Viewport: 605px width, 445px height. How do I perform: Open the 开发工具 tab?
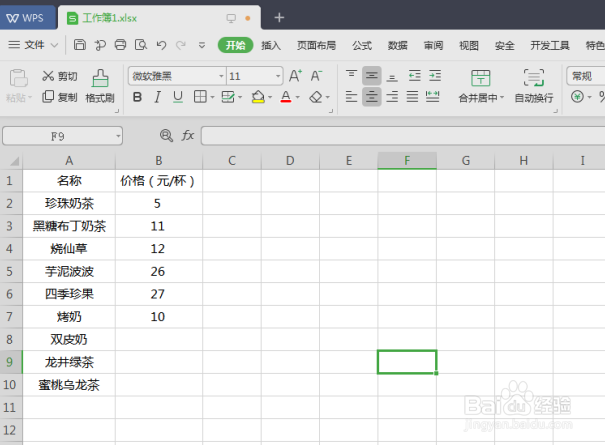point(550,46)
